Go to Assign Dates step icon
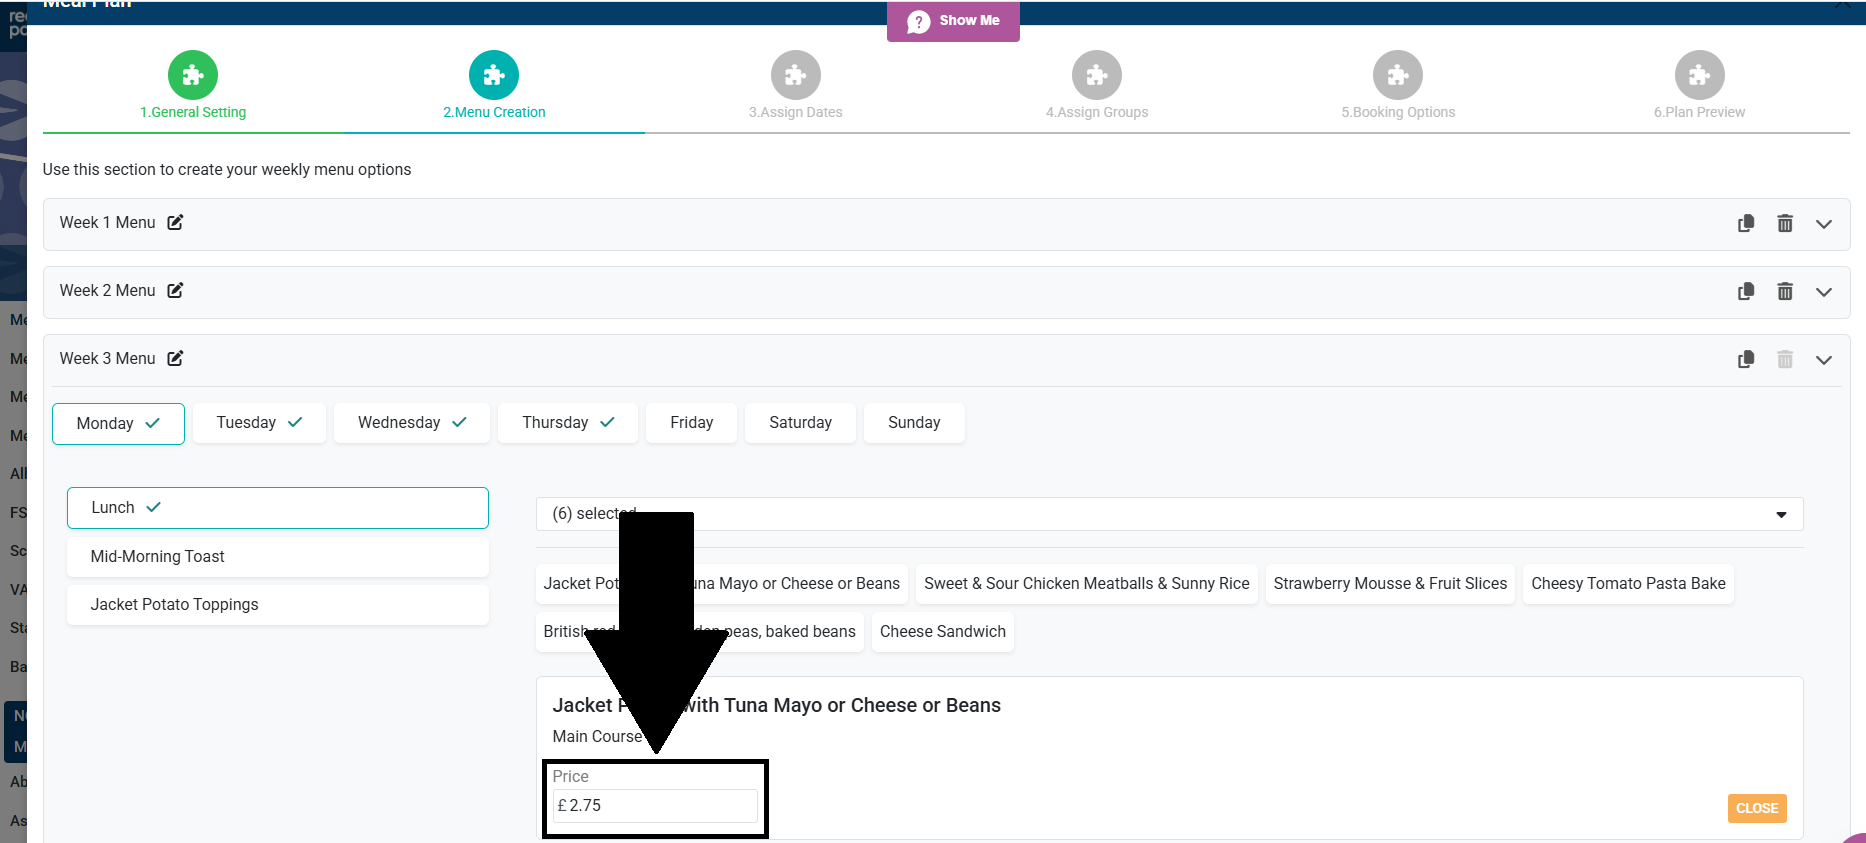 [795, 75]
